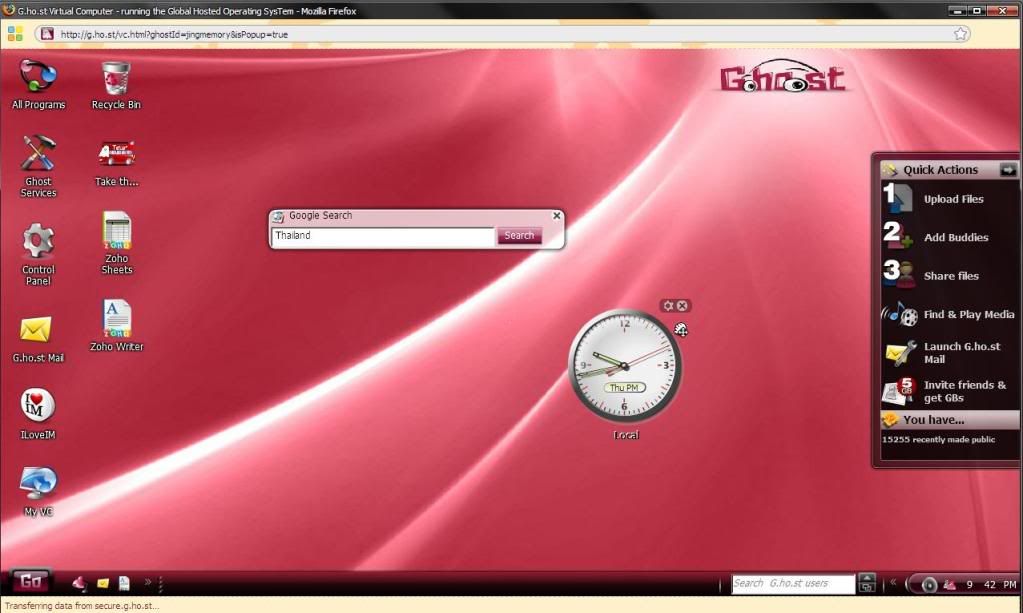Click the Thu PM label on the clock
The height and width of the screenshot is (613, 1023).
point(624,387)
